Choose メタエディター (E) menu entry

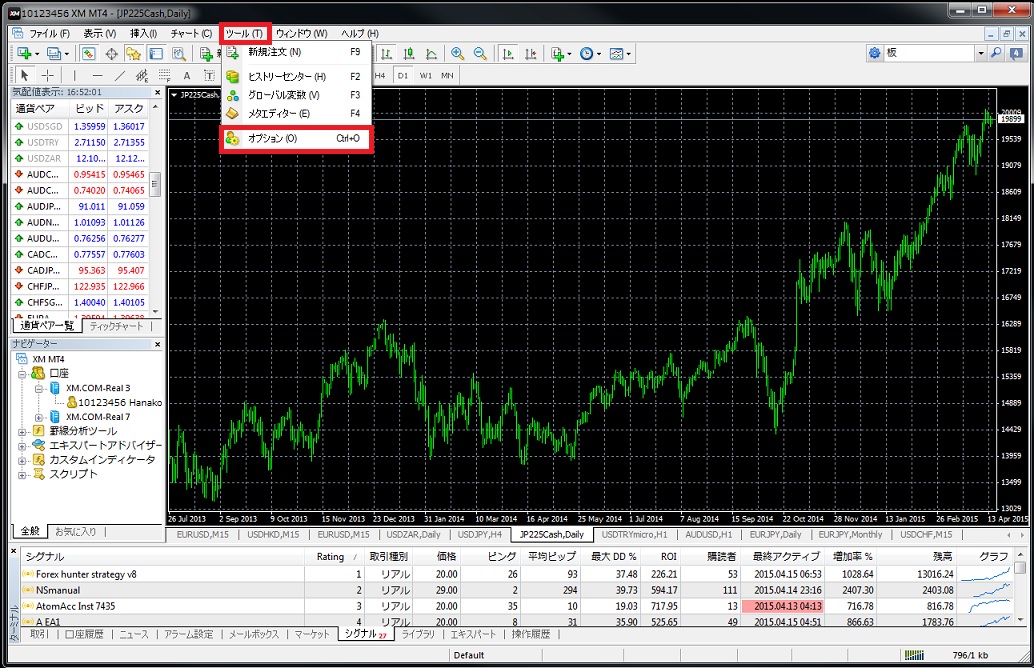click(x=297, y=113)
